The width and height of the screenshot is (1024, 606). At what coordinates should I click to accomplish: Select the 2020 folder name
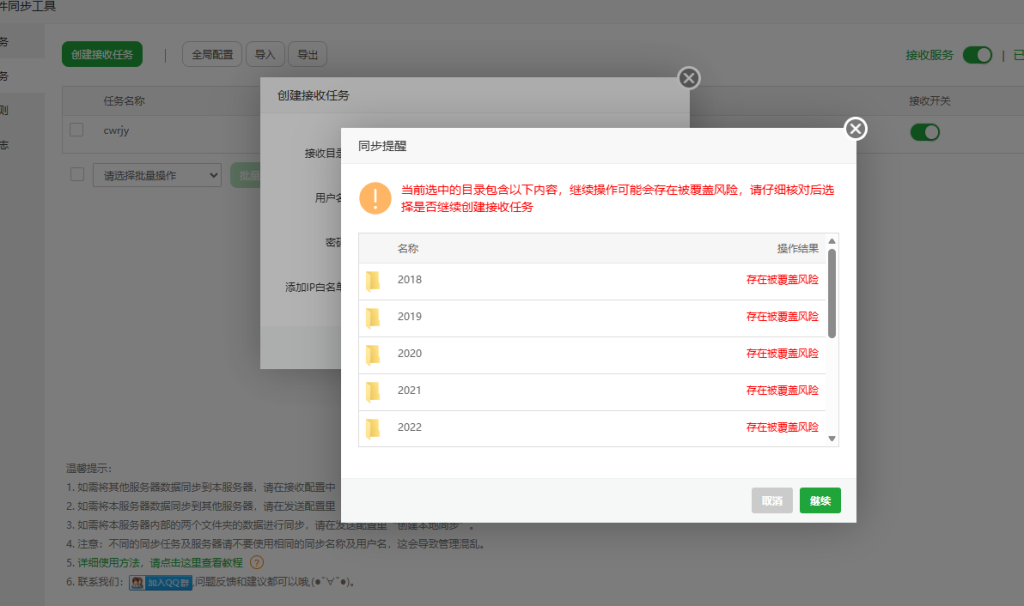[409, 353]
